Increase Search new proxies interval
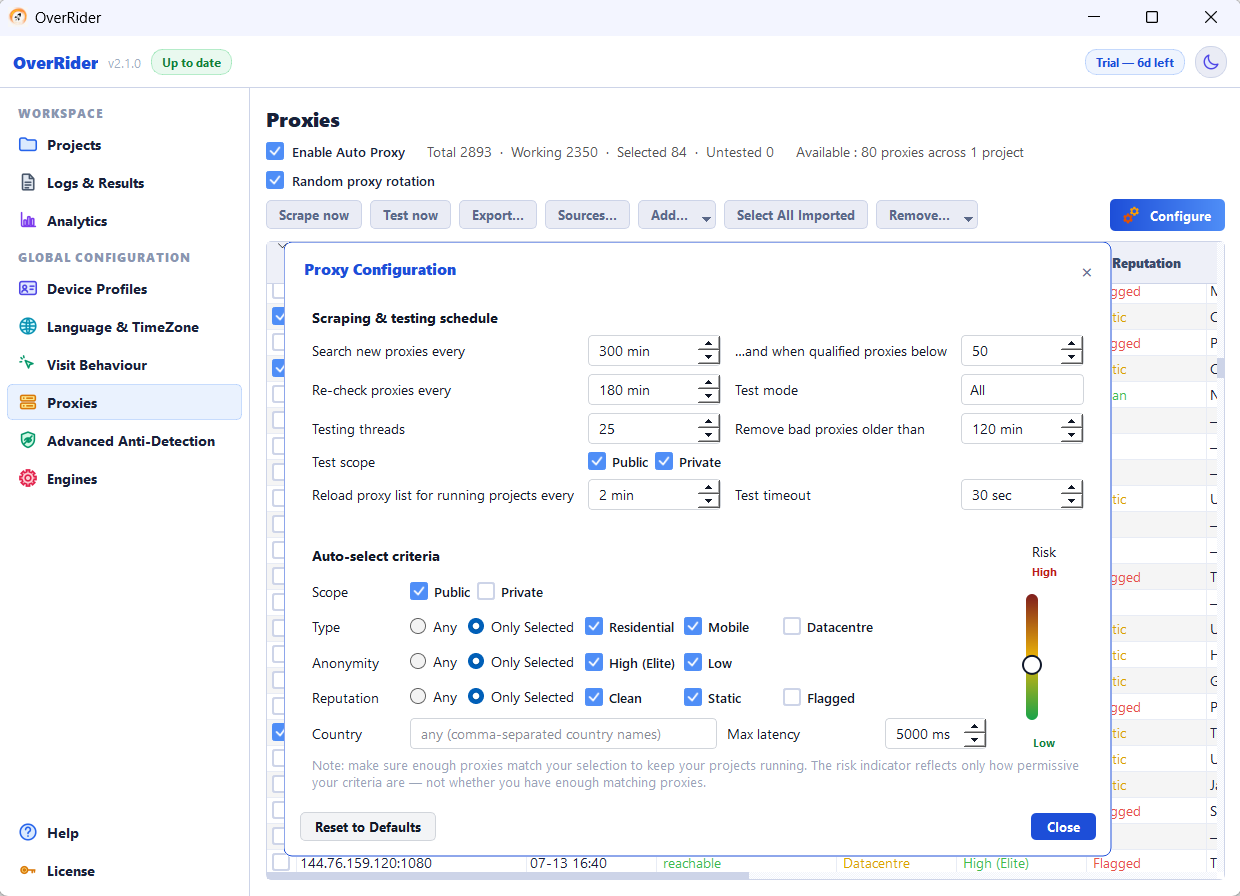Image resolution: width=1240 pixels, height=896 pixels. (708, 345)
